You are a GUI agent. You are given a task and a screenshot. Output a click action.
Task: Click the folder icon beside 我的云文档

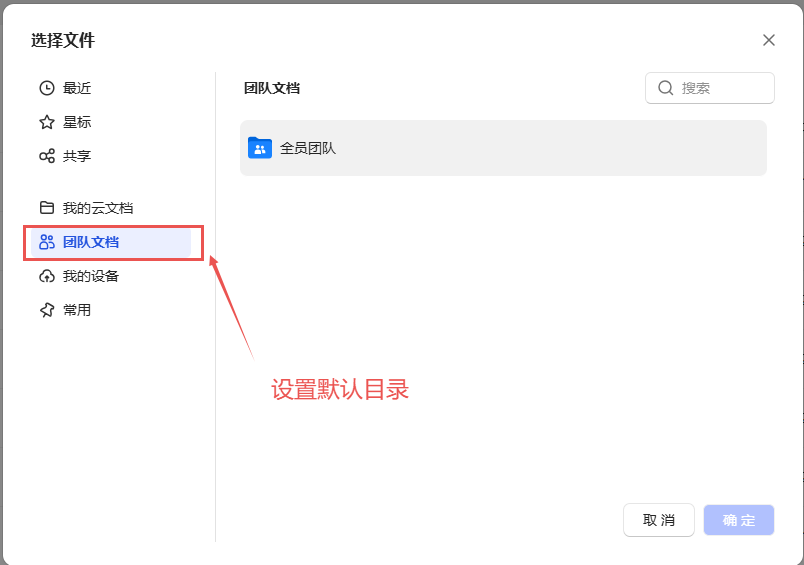(47, 208)
